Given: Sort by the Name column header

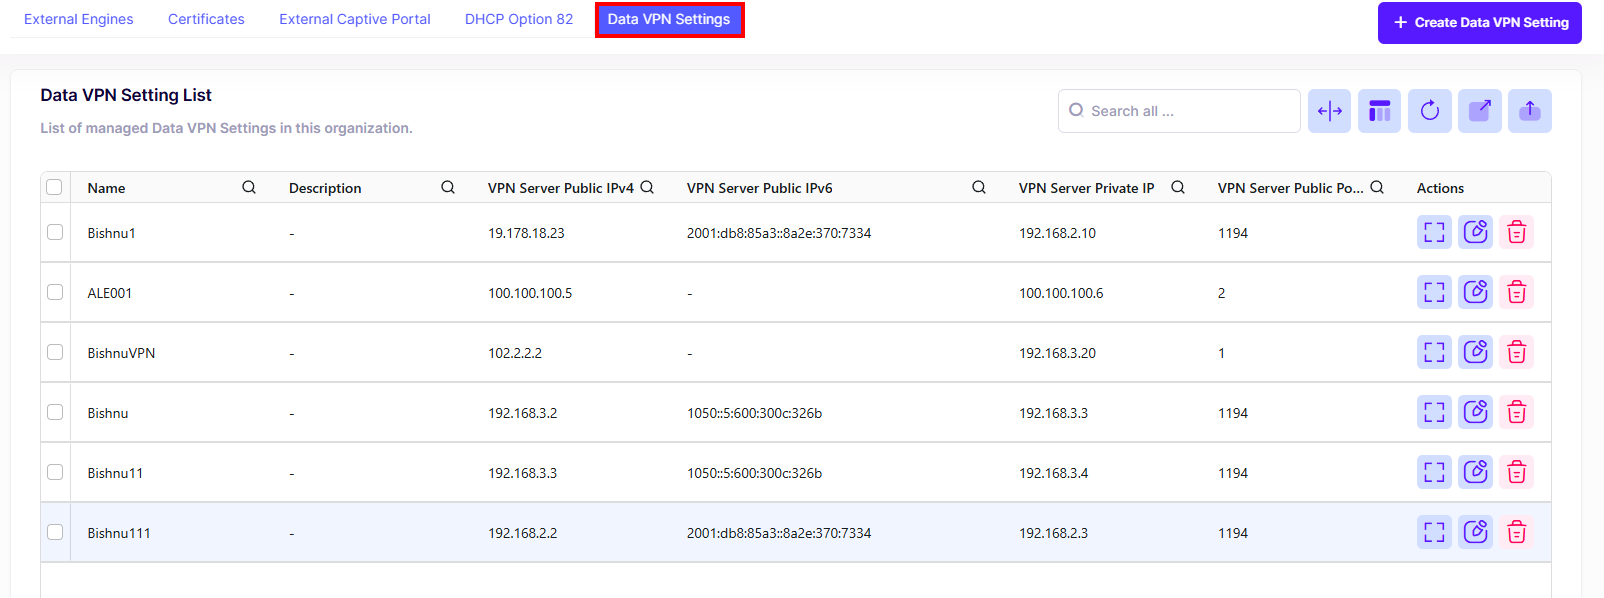Looking at the screenshot, I should click(x=106, y=188).
